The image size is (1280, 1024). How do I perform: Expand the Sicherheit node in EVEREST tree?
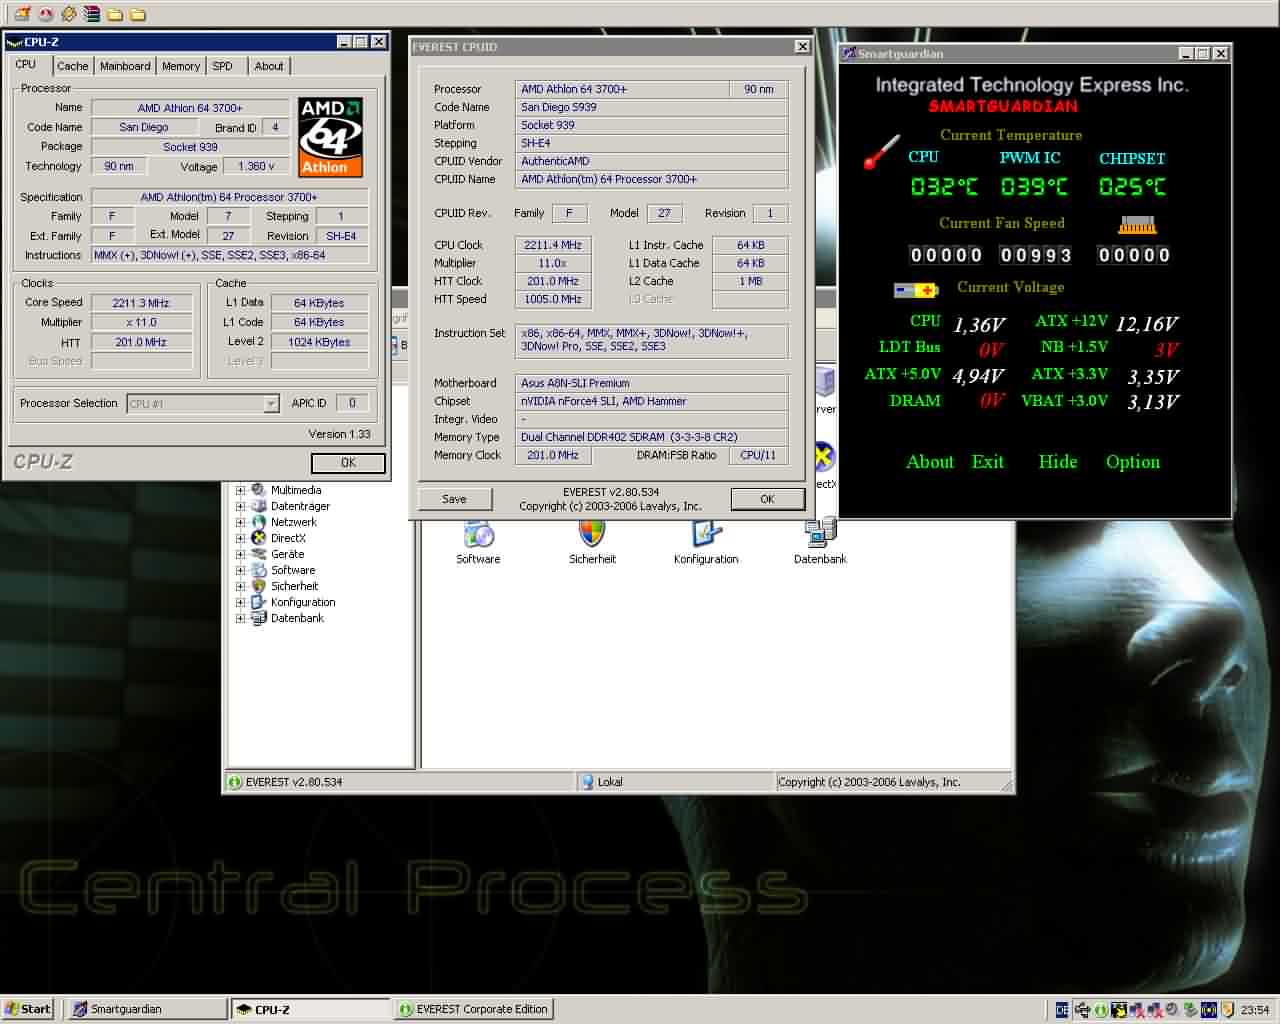pos(240,586)
